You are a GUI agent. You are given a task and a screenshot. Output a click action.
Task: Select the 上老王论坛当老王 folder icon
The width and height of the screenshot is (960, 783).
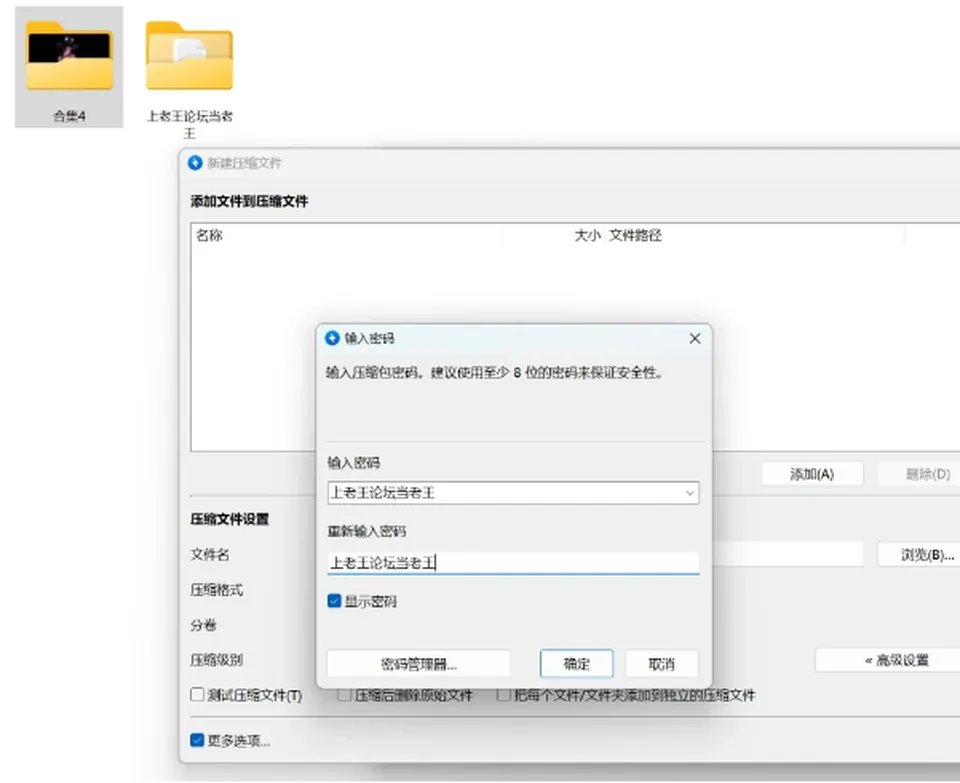pyautogui.click(x=189, y=56)
